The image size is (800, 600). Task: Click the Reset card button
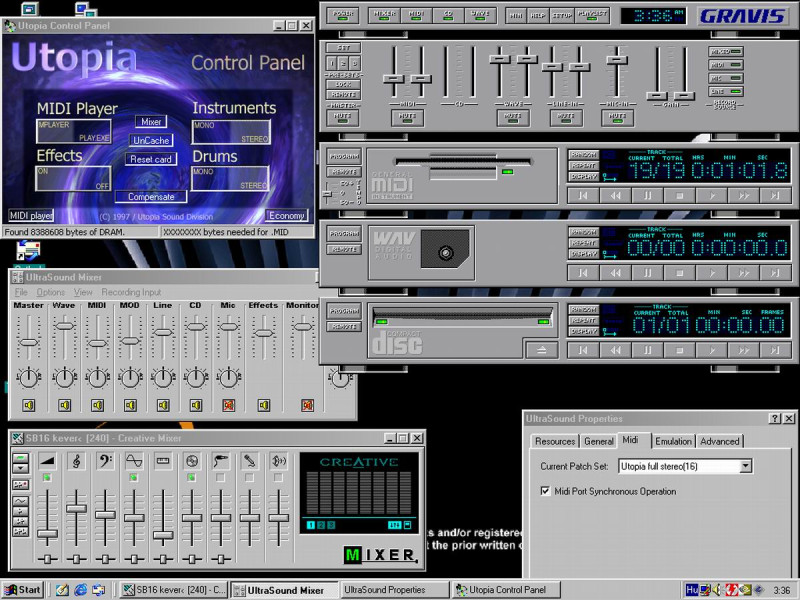tap(151, 159)
